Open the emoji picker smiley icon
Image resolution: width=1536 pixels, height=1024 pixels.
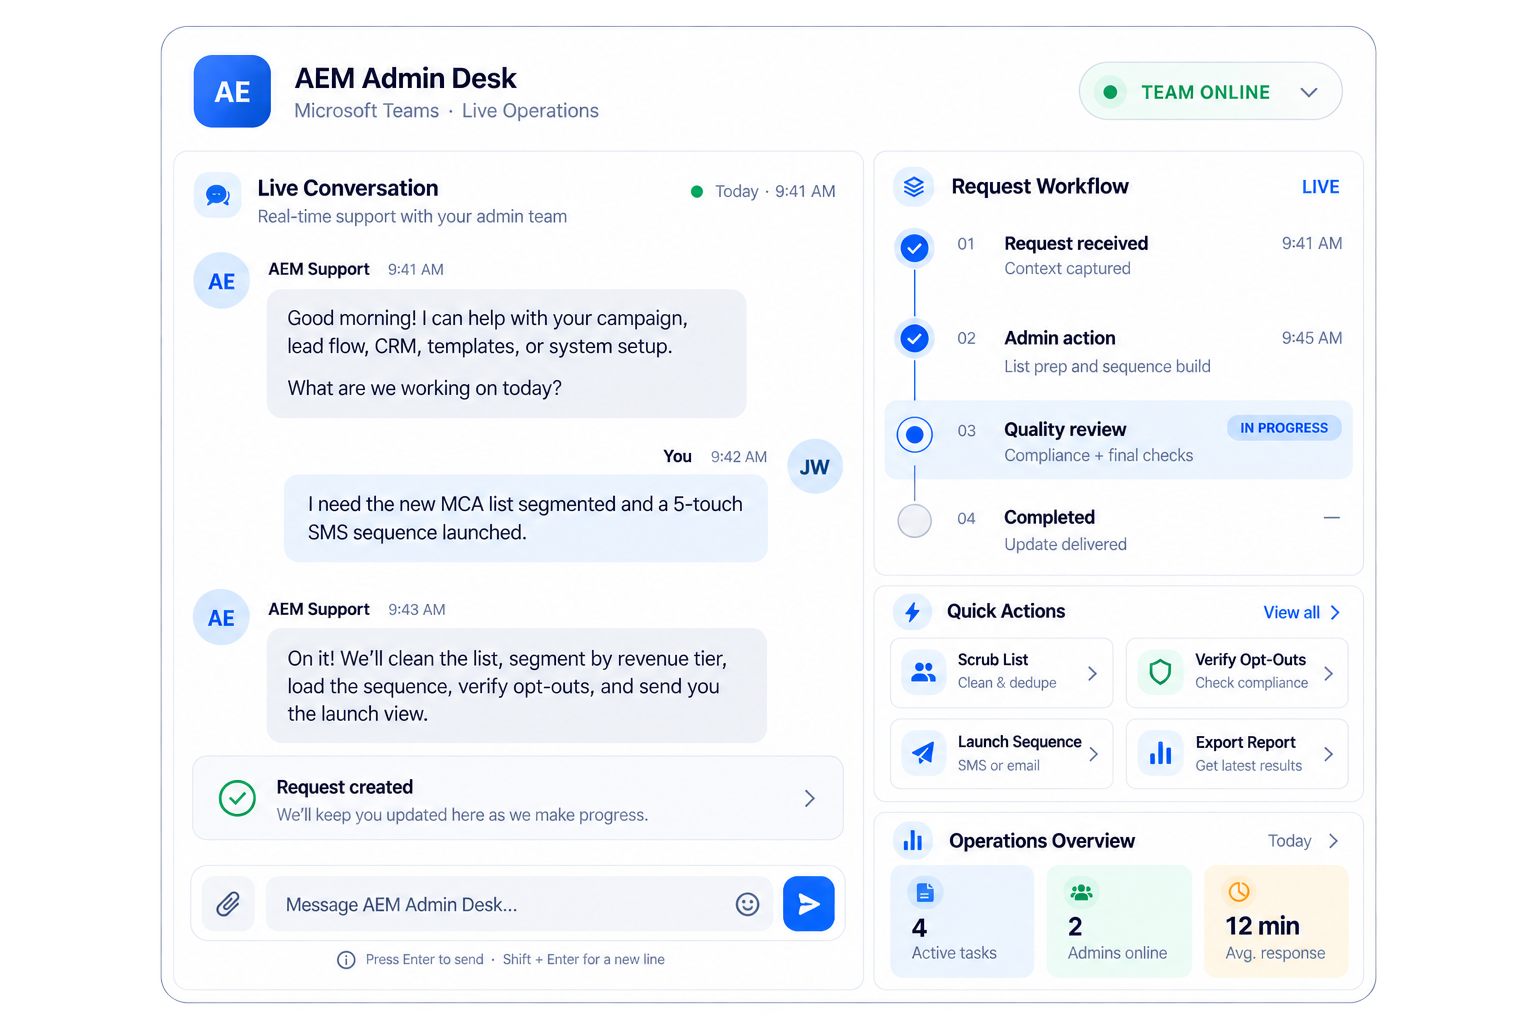747,904
